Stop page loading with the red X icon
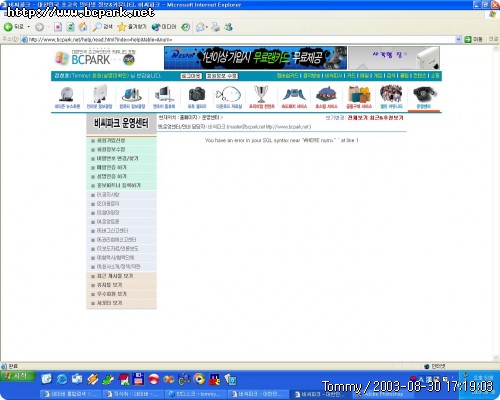The height and width of the screenshot is (400, 500). point(58,27)
